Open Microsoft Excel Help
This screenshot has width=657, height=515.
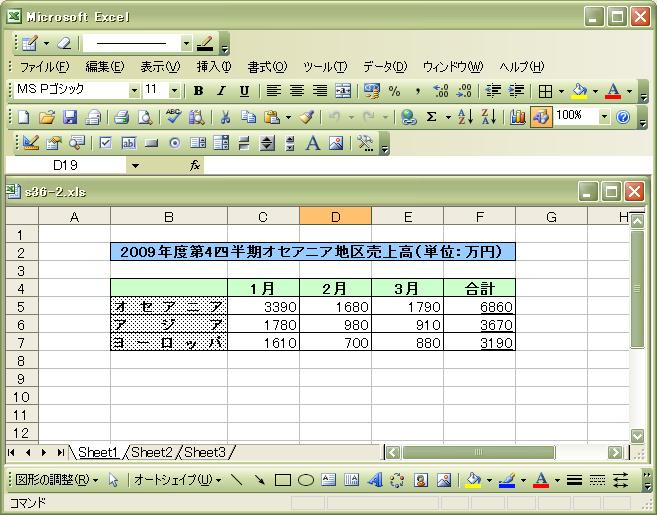pos(623,117)
